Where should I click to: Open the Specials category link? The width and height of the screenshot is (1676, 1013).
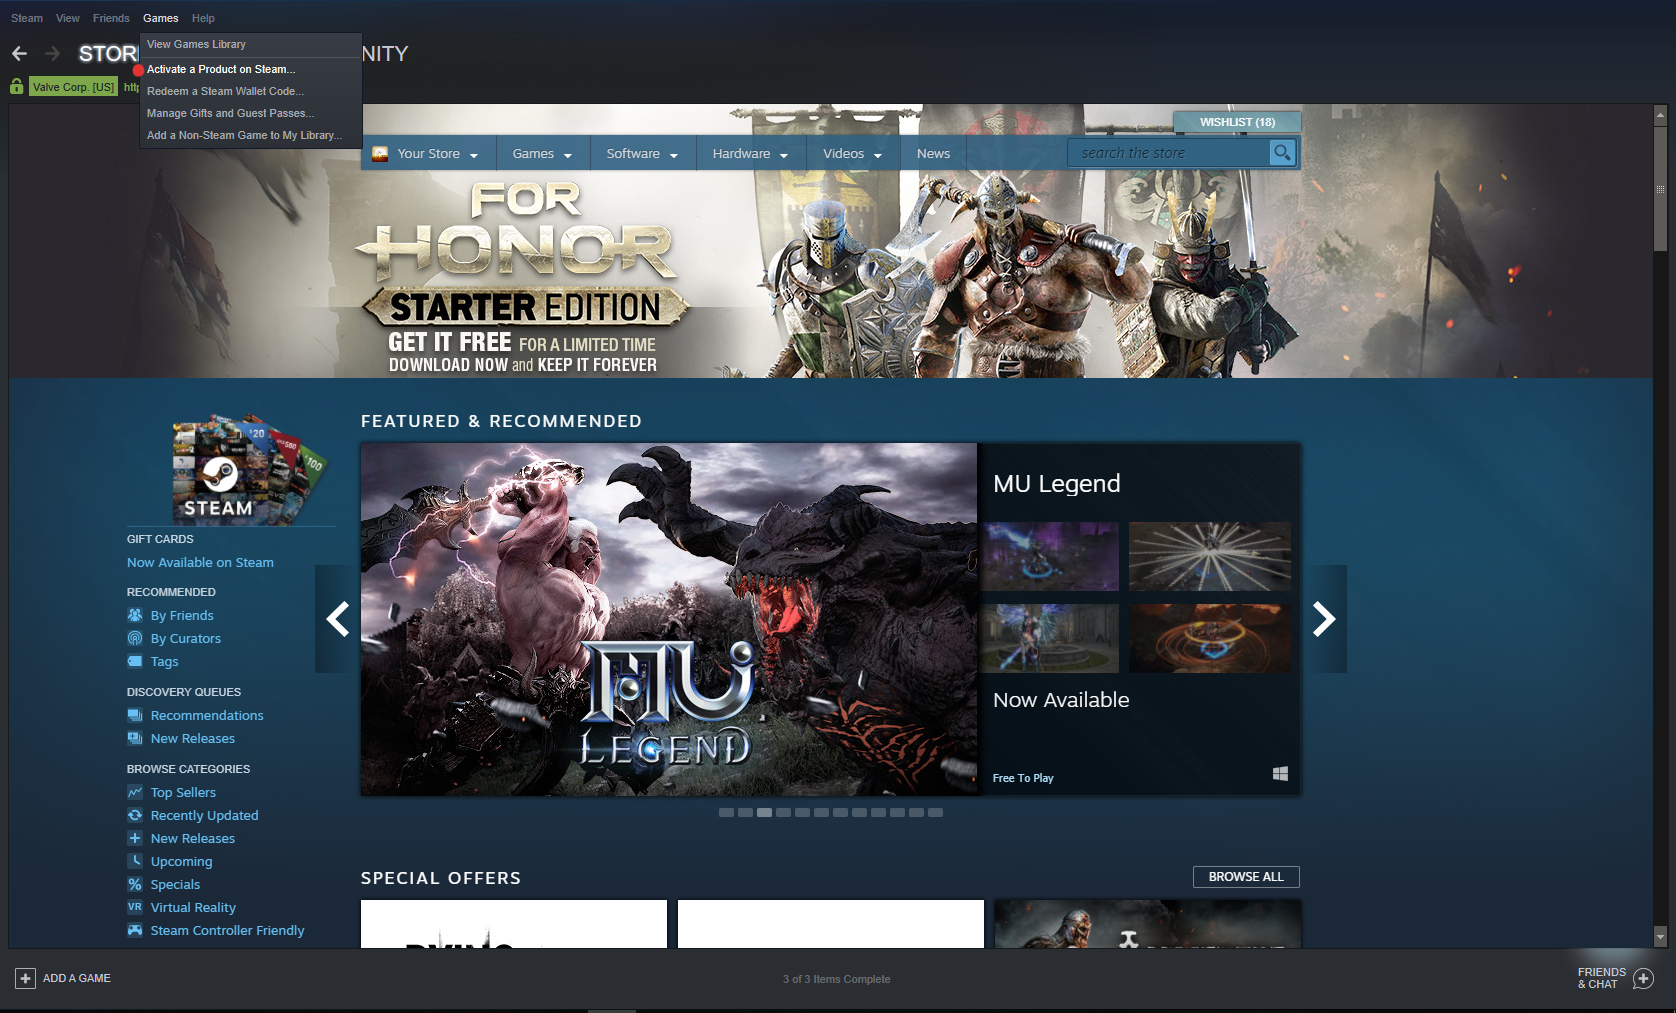(x=175, y=884)
